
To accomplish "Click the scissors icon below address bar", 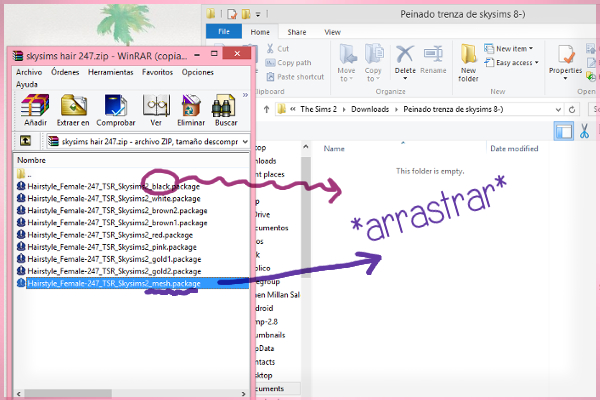I will (584, 131).
